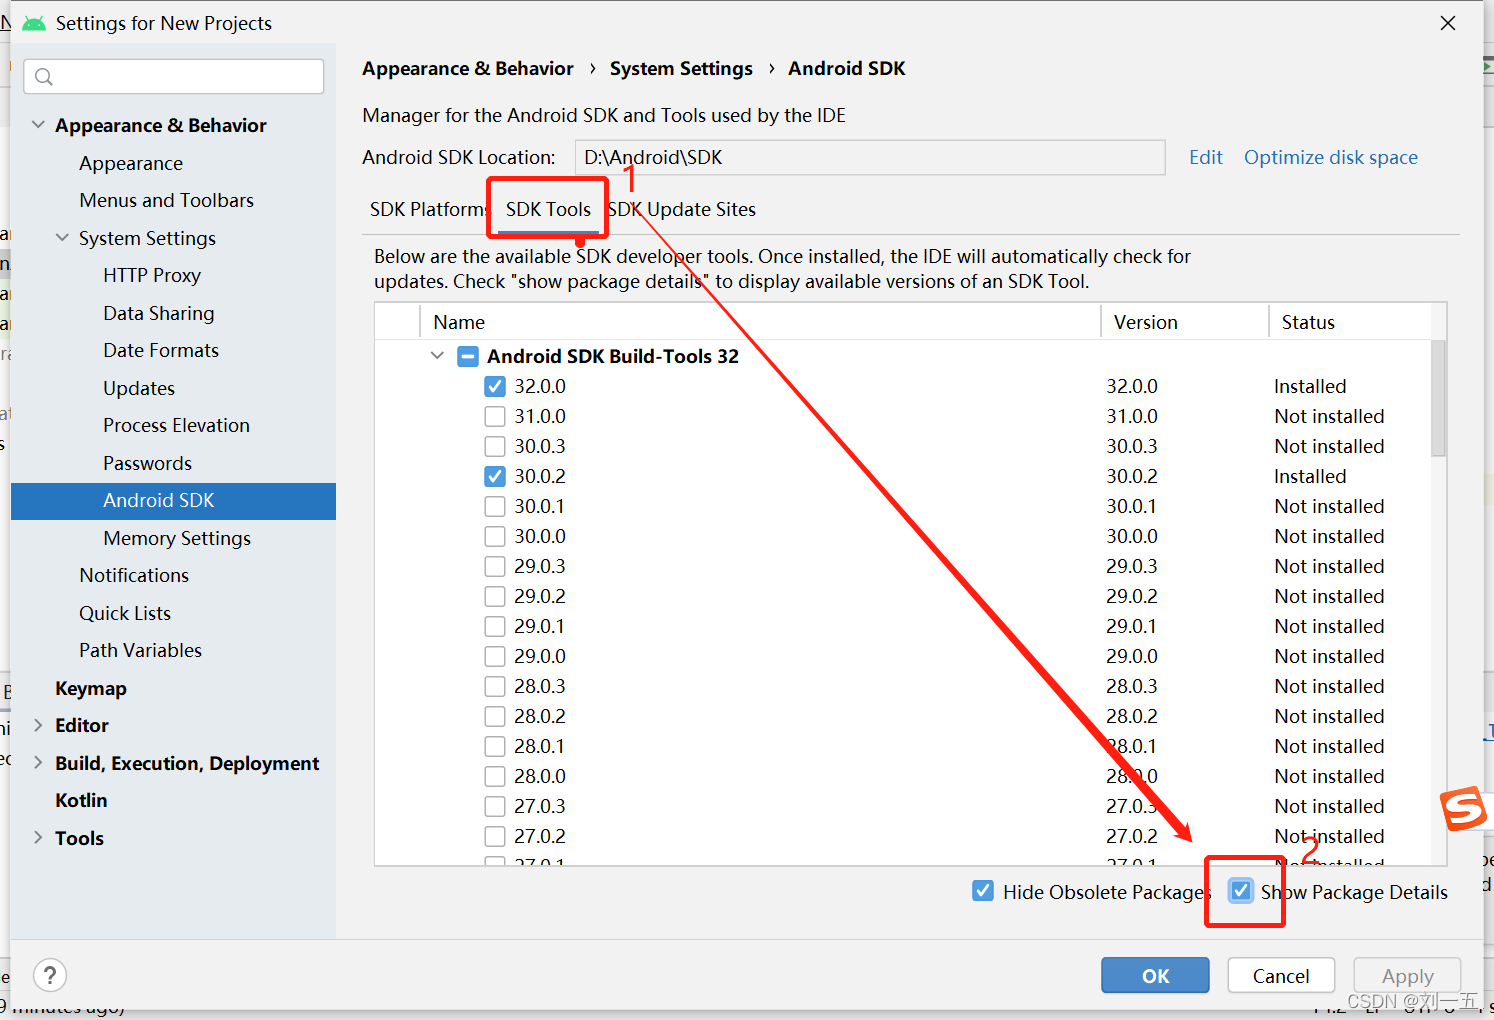Open the SDK Update Sites tab
1494x1020 pixels.
click(682, 209)
